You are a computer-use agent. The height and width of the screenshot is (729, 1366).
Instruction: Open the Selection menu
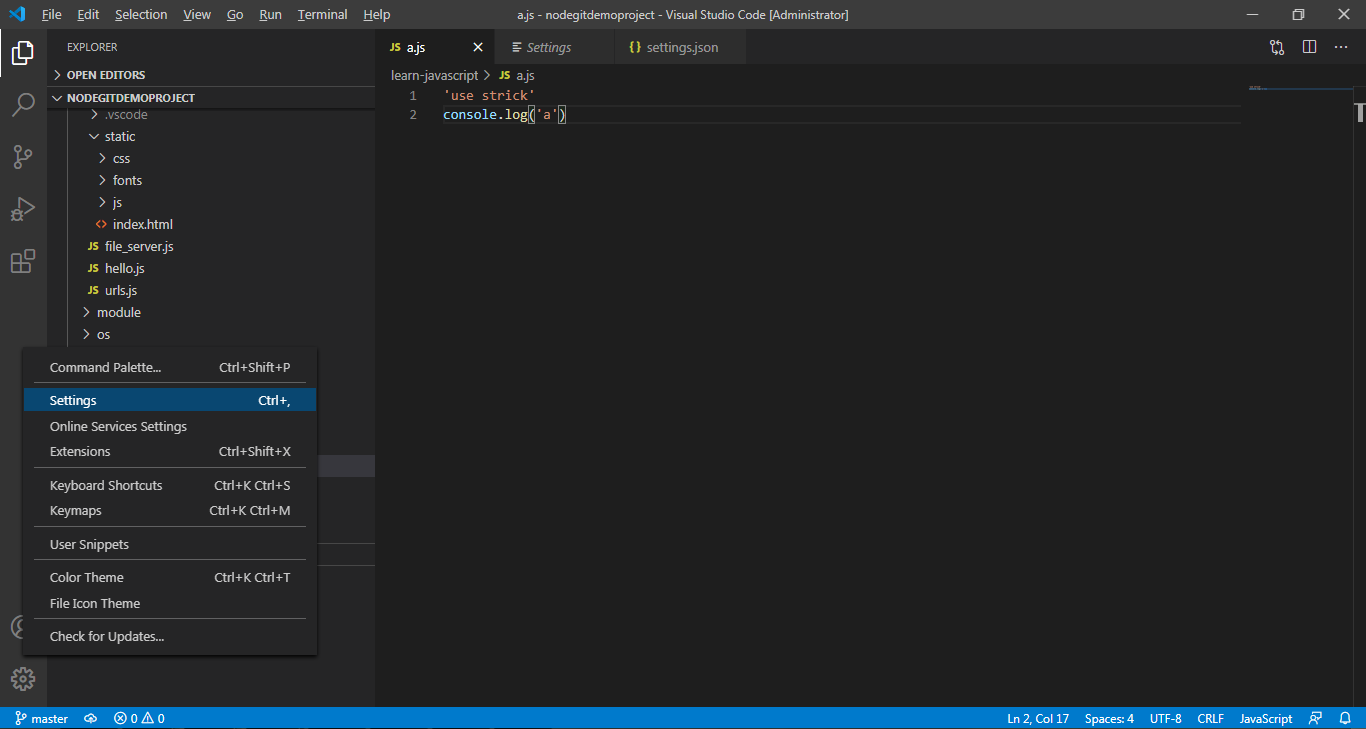click(141, 14)
